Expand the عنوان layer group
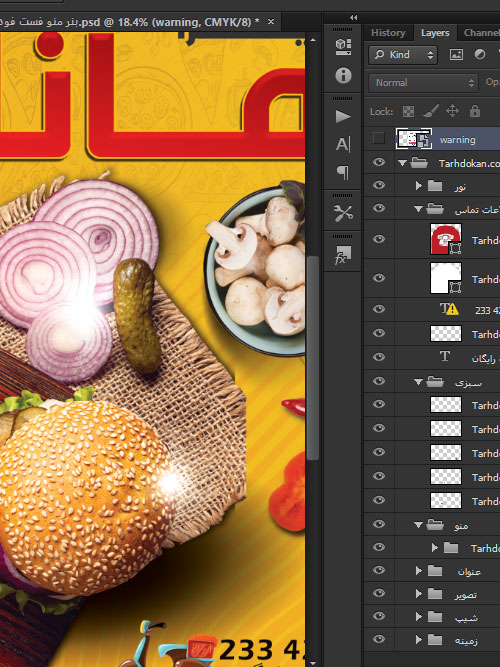 pyautogui.click(x=419, y=570)
